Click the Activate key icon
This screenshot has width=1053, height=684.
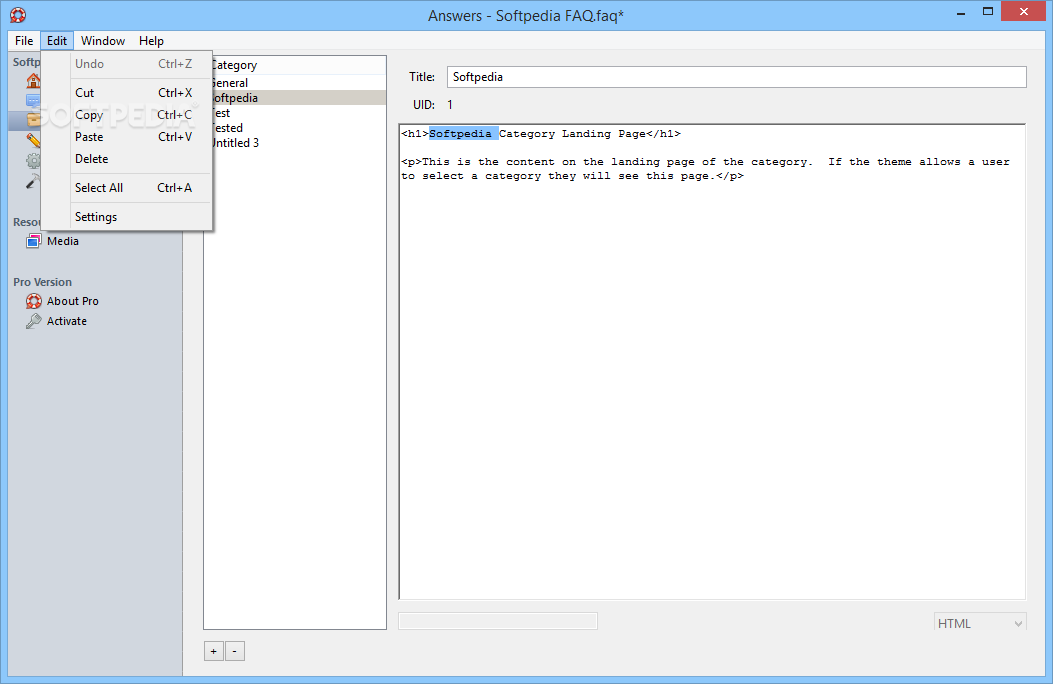(x=34, y=322)
